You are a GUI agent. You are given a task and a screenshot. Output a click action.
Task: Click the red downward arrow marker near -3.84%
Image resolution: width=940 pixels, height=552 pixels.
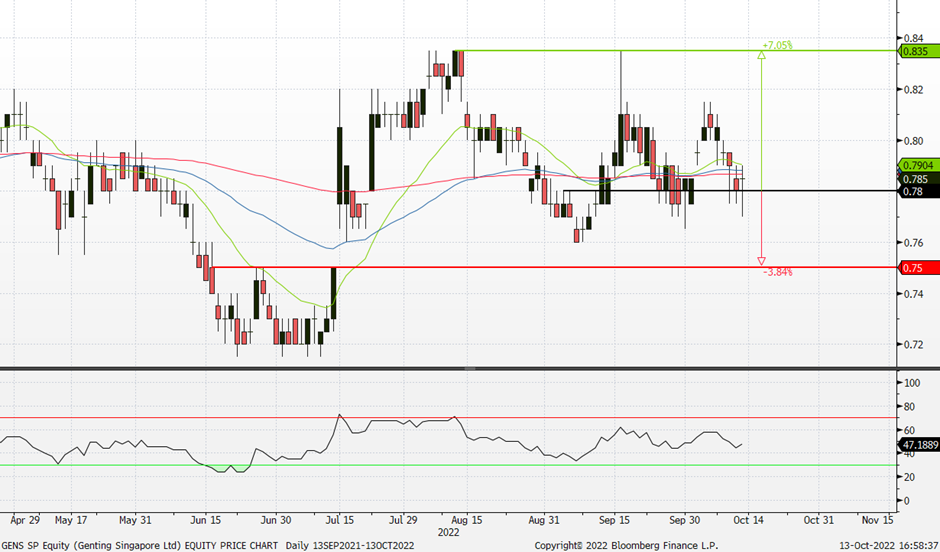point(762,262)
